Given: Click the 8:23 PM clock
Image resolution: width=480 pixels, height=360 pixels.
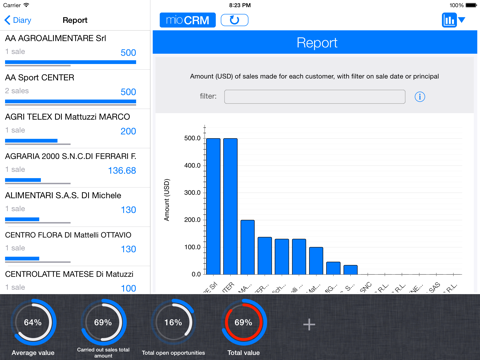Looking at the screenshot, I should [240, 5].
